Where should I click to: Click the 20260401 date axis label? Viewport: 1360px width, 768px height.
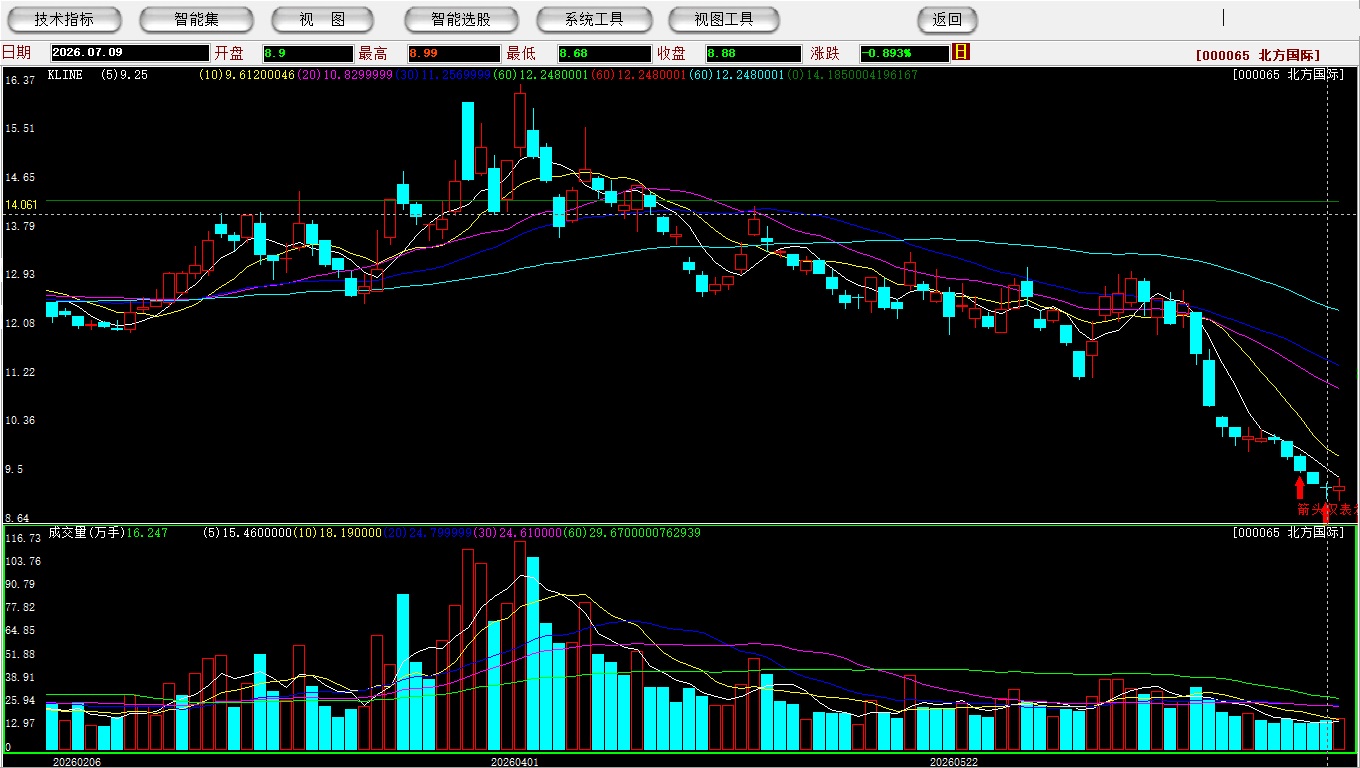pos(515,762)
